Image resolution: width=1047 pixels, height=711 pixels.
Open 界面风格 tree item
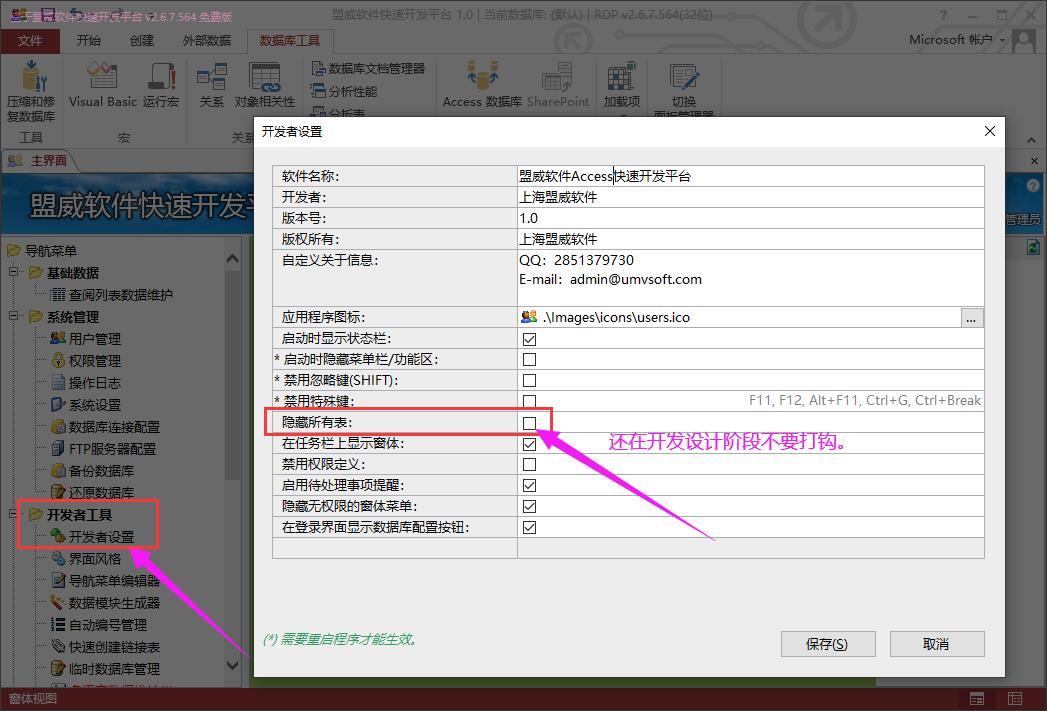[87, 559]
